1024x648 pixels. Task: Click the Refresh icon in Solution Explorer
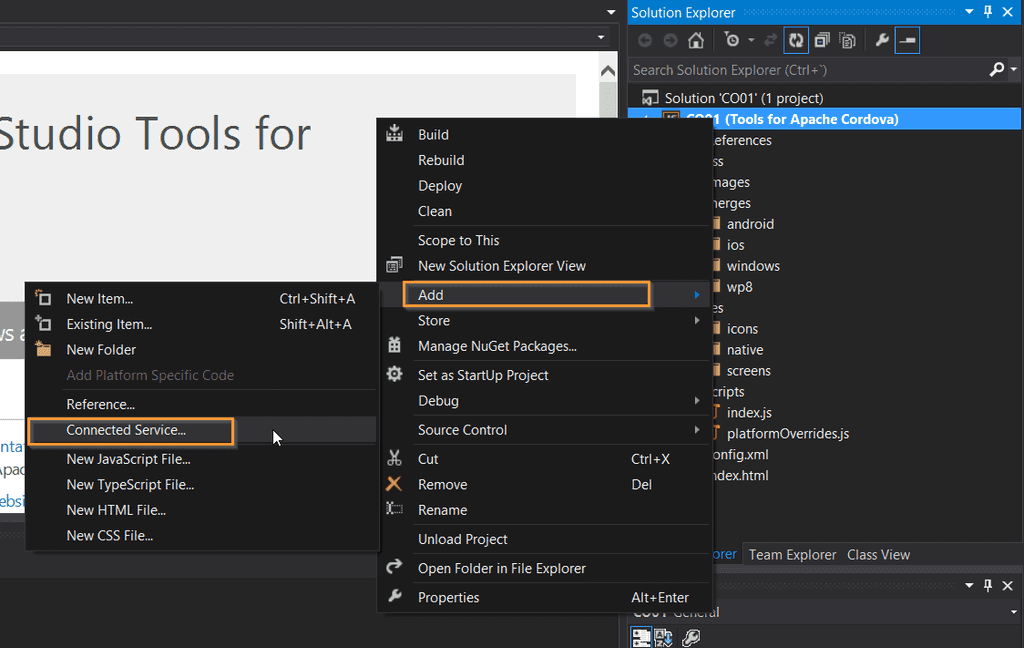pos(796,40)
